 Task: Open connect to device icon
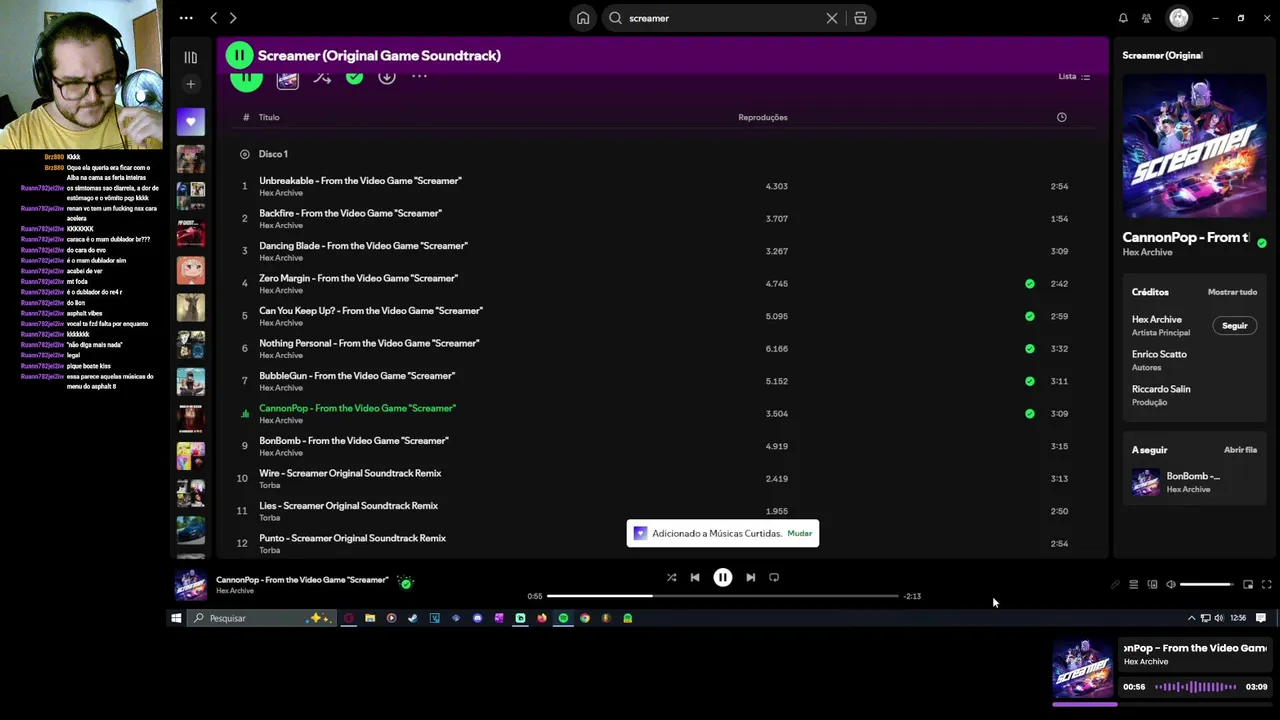[1152, 584]
